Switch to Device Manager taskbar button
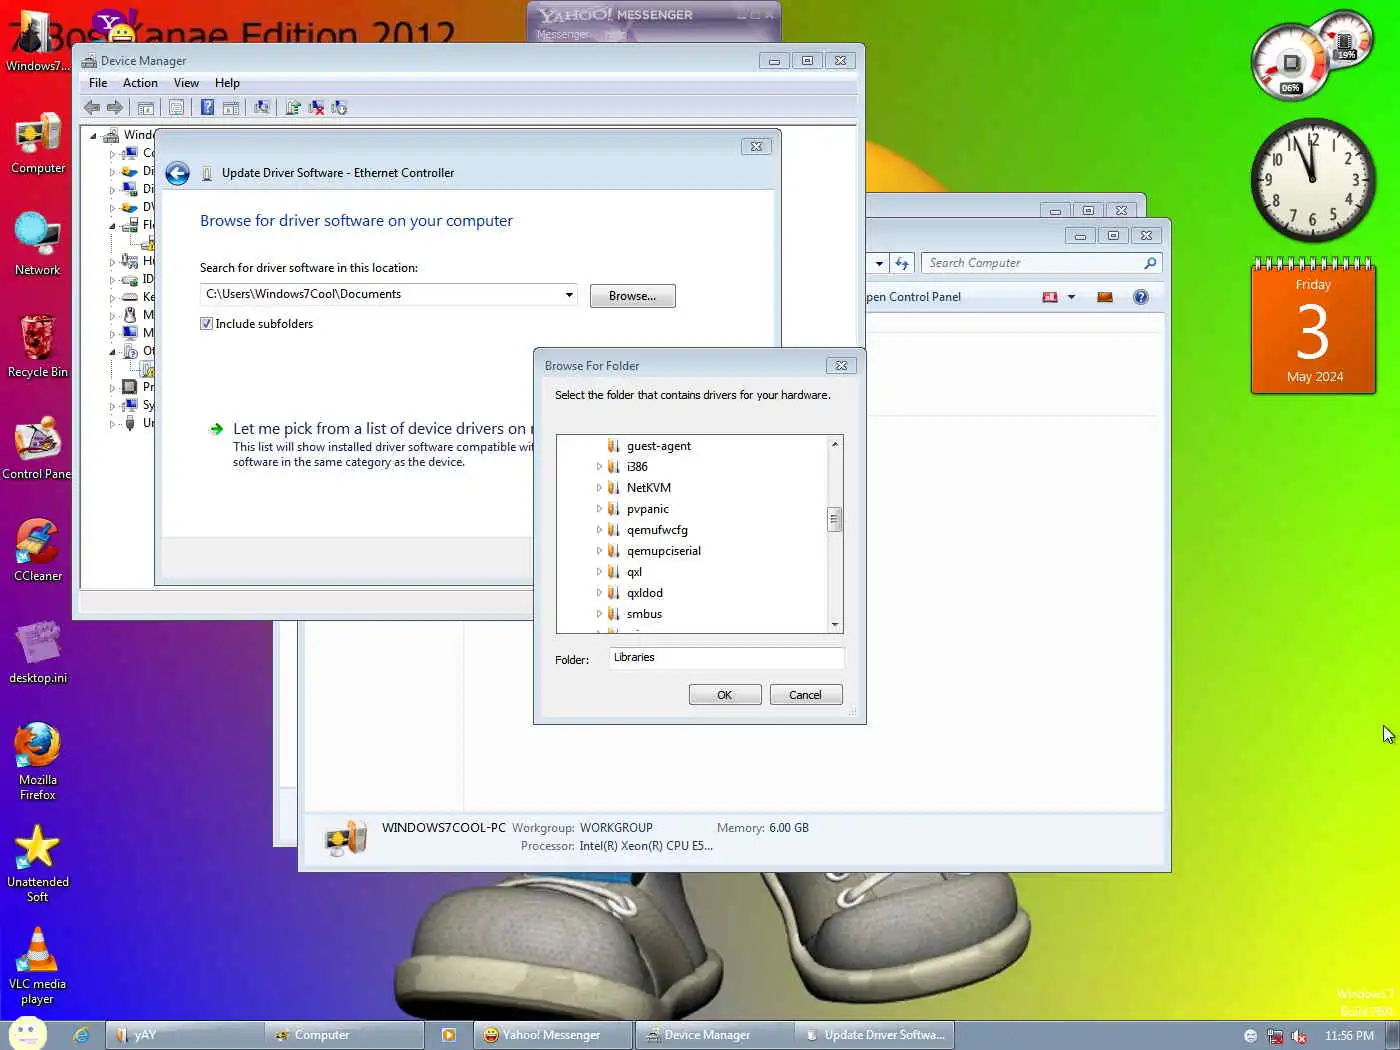This screenshot has width=1400, height=1050. point(715,1035)
